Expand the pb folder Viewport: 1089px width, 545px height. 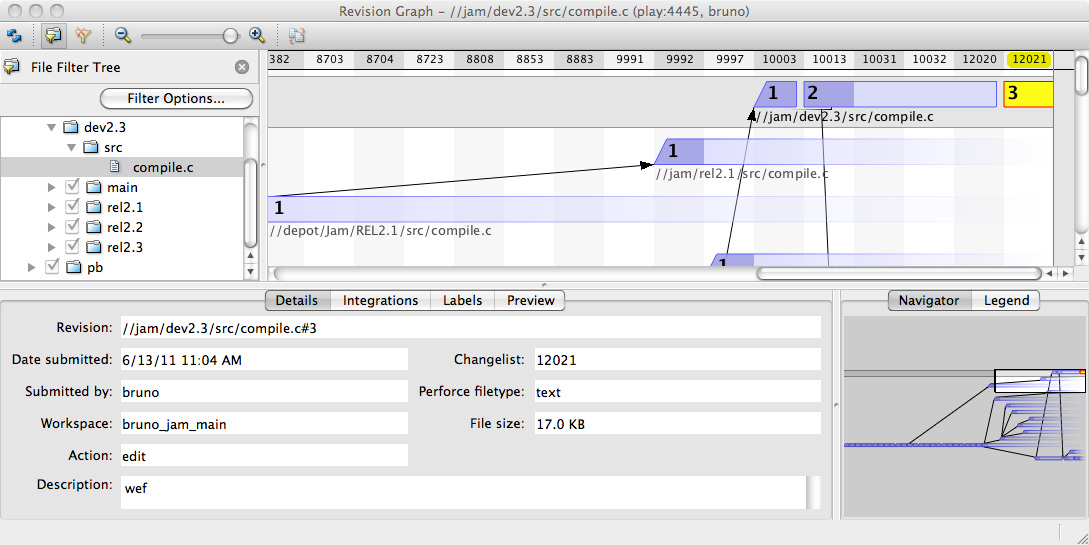pos(31,267)
